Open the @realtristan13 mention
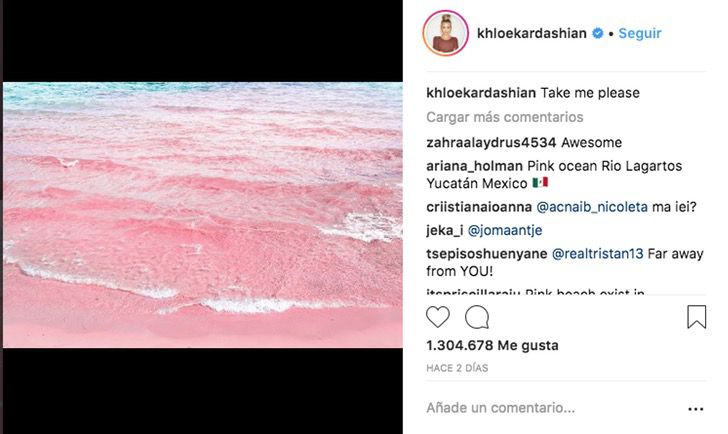728x434 pixels. click(598, 254)
